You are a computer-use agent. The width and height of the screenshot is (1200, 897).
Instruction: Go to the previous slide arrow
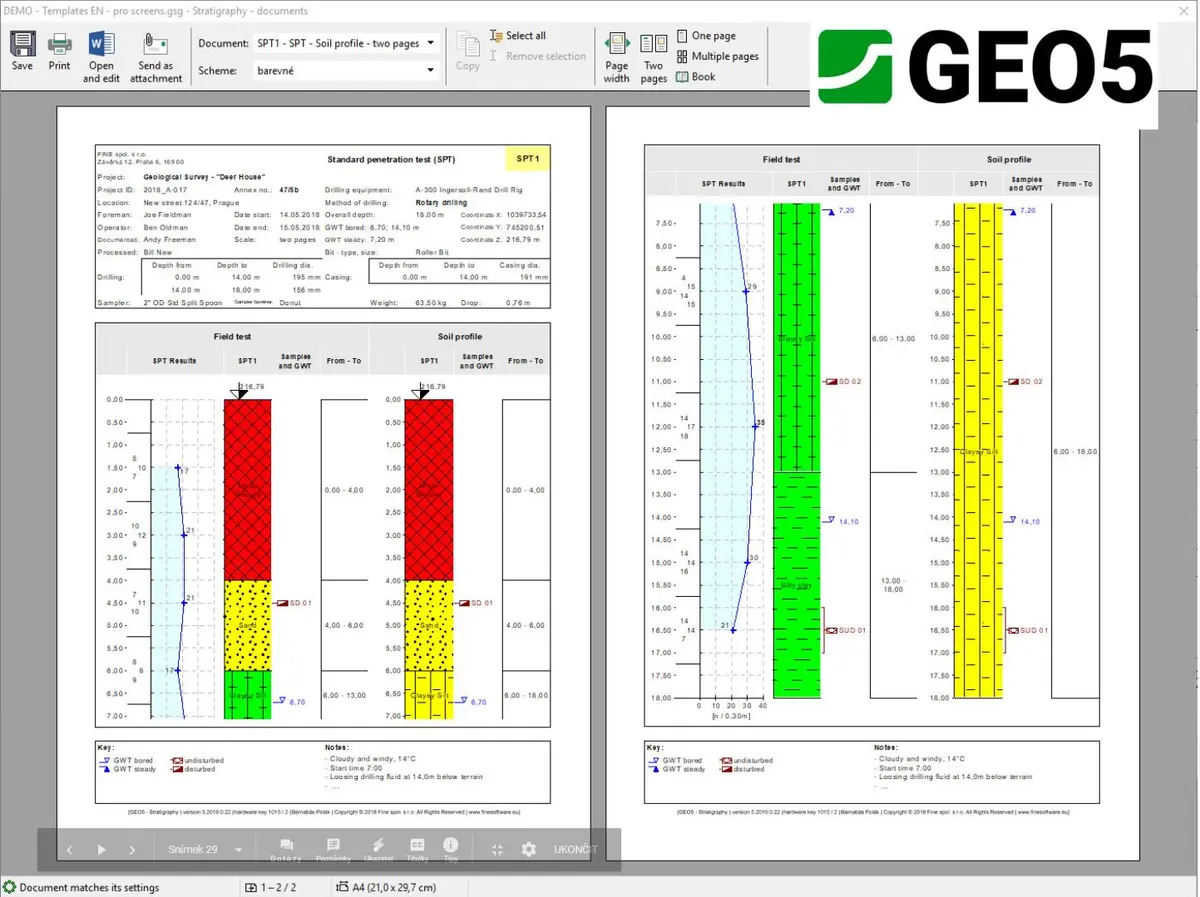(x=69, y=850)
